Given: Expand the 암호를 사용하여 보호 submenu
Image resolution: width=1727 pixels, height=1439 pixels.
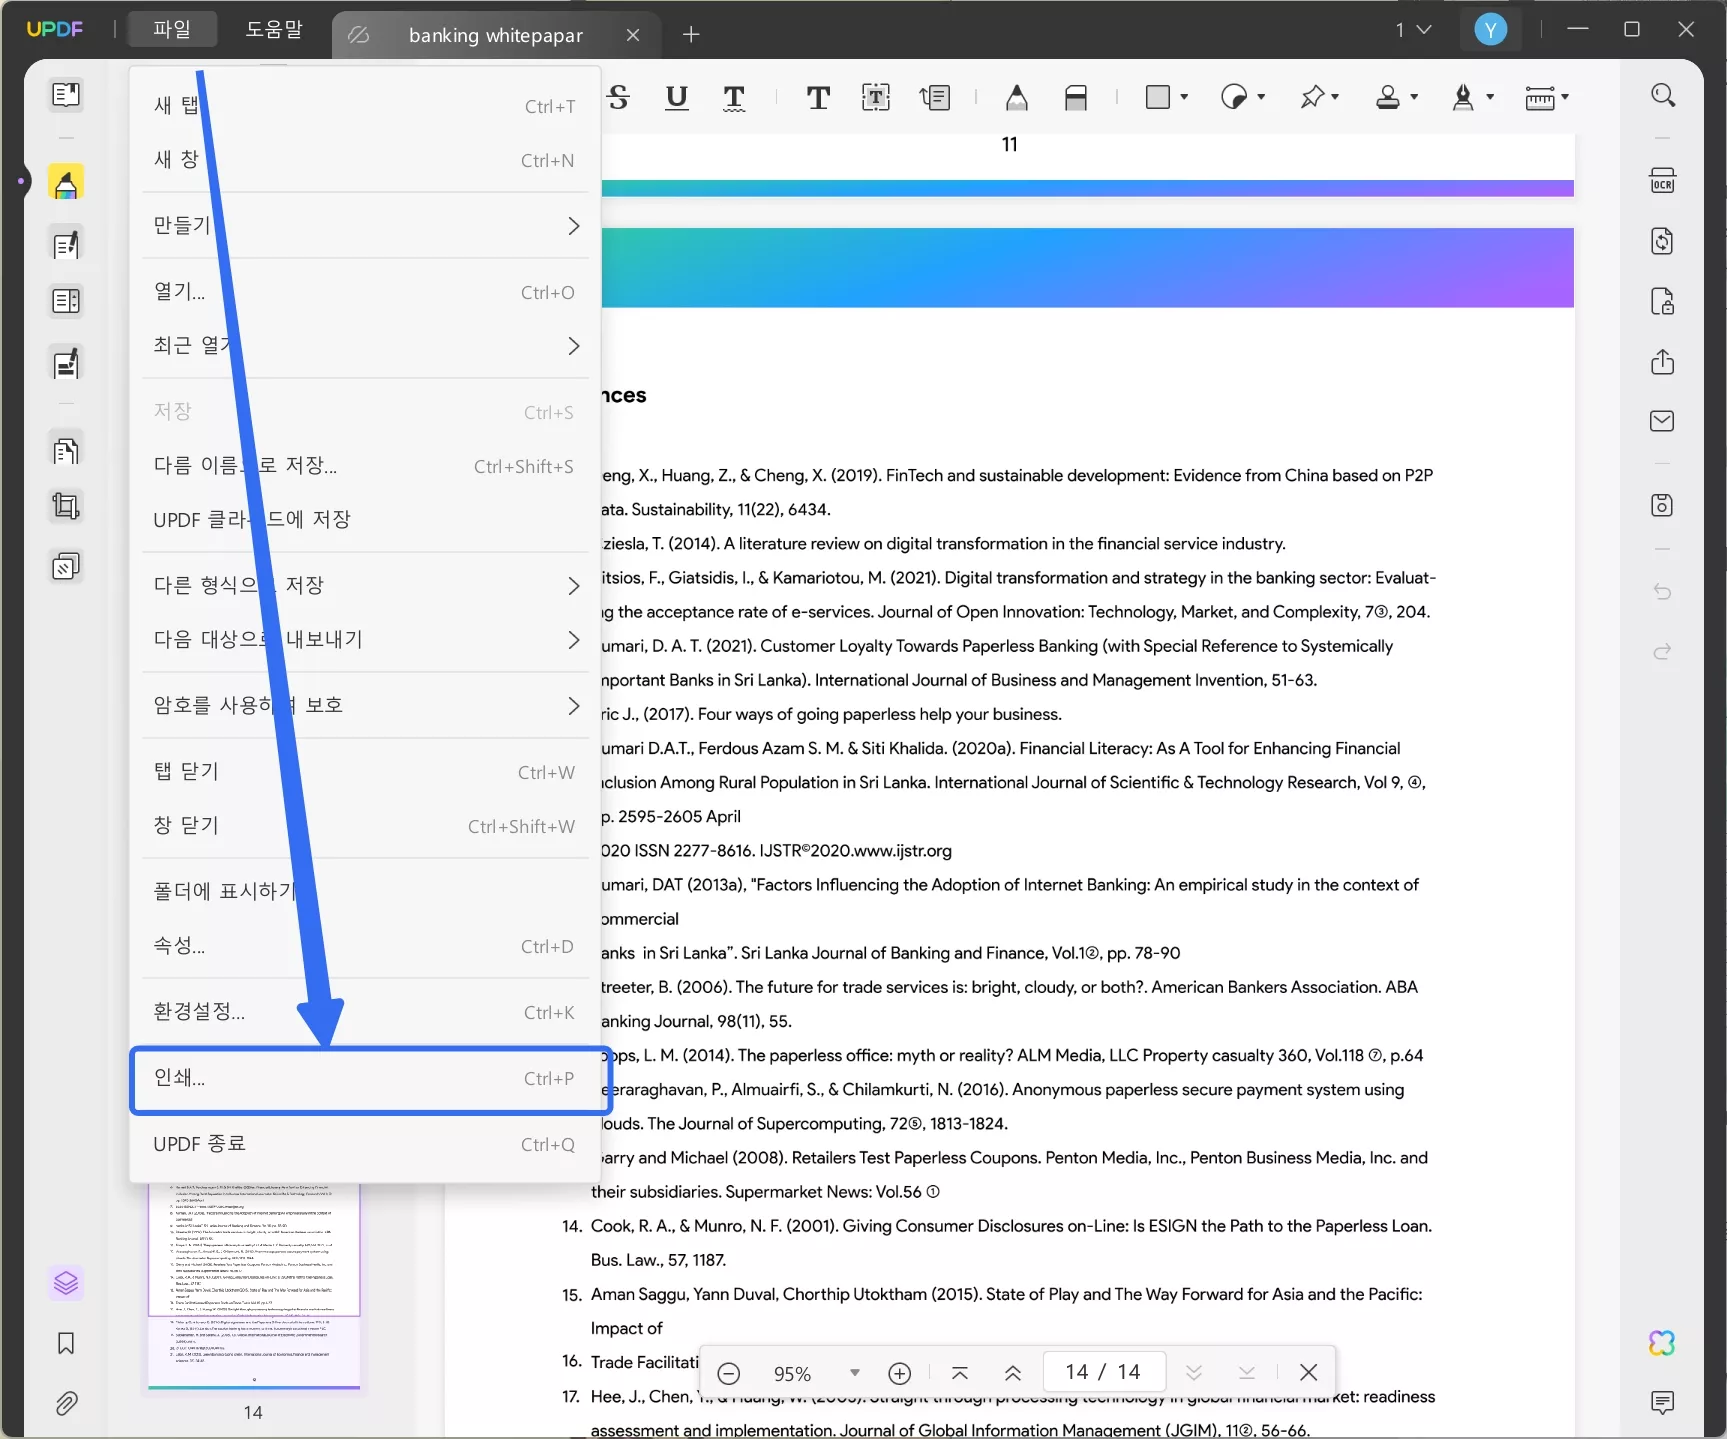Looking at the screenshot, I should coord(365,706).
